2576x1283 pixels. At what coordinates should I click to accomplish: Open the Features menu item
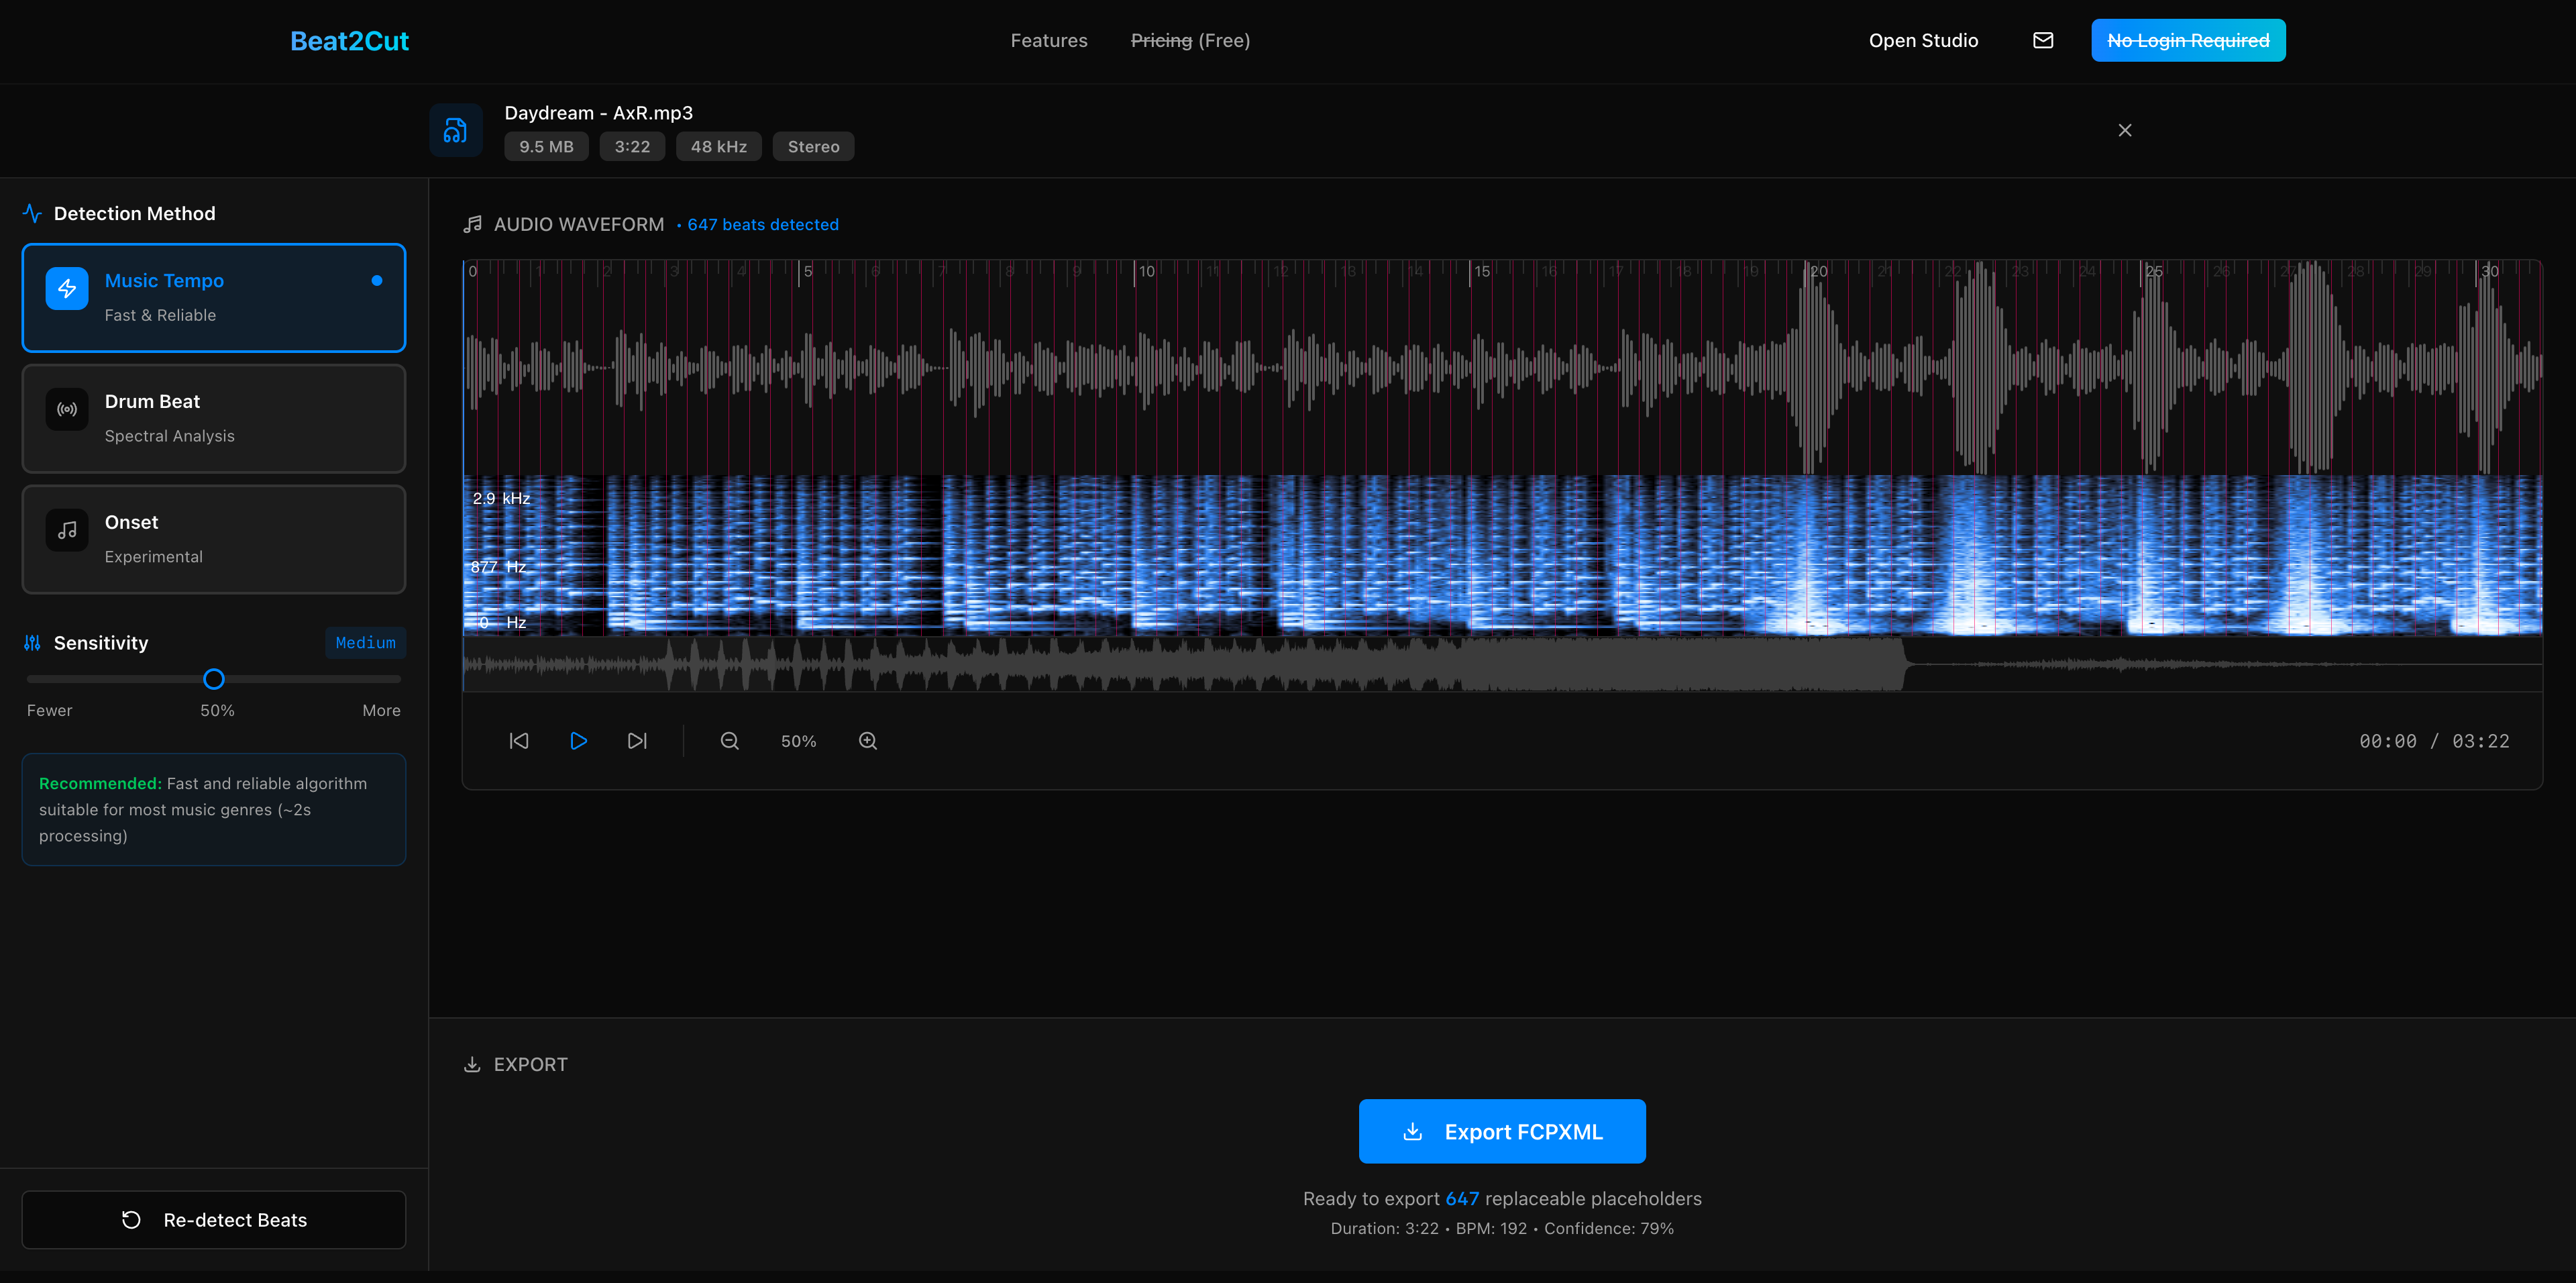pos(1049,40)
